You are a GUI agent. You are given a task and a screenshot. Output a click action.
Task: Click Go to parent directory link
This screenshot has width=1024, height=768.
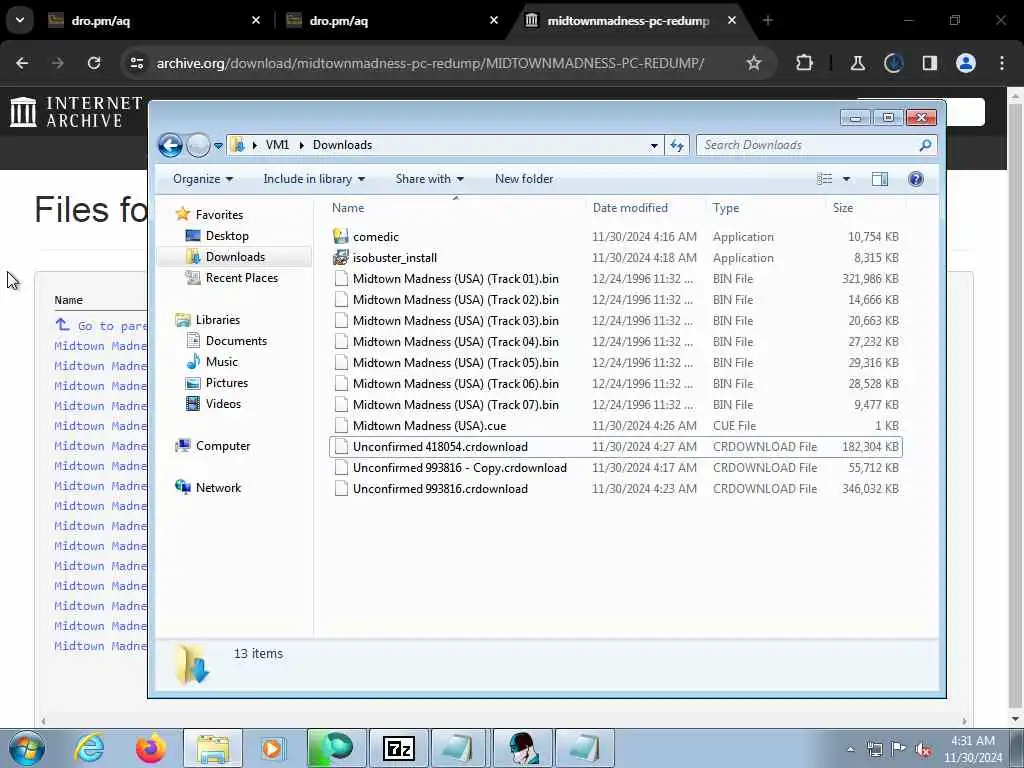[x=101, y=325]
